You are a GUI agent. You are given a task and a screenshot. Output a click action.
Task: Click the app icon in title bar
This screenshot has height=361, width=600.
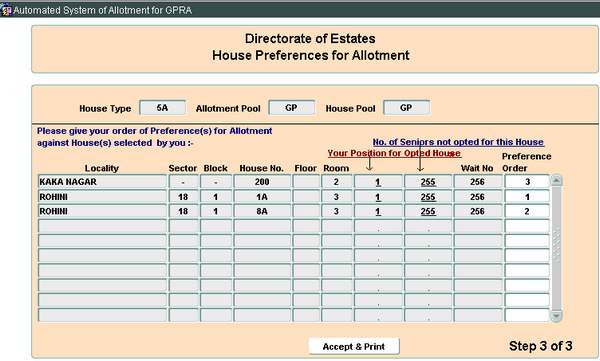point(6,10)
